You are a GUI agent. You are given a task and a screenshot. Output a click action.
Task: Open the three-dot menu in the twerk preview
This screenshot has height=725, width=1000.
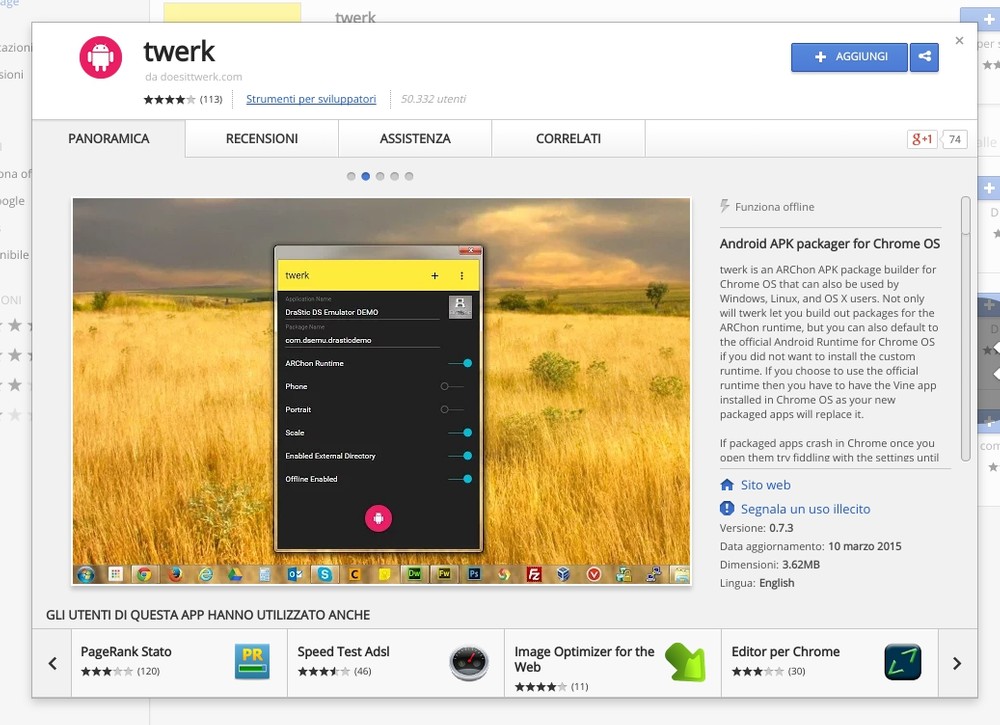coord(462,275)
